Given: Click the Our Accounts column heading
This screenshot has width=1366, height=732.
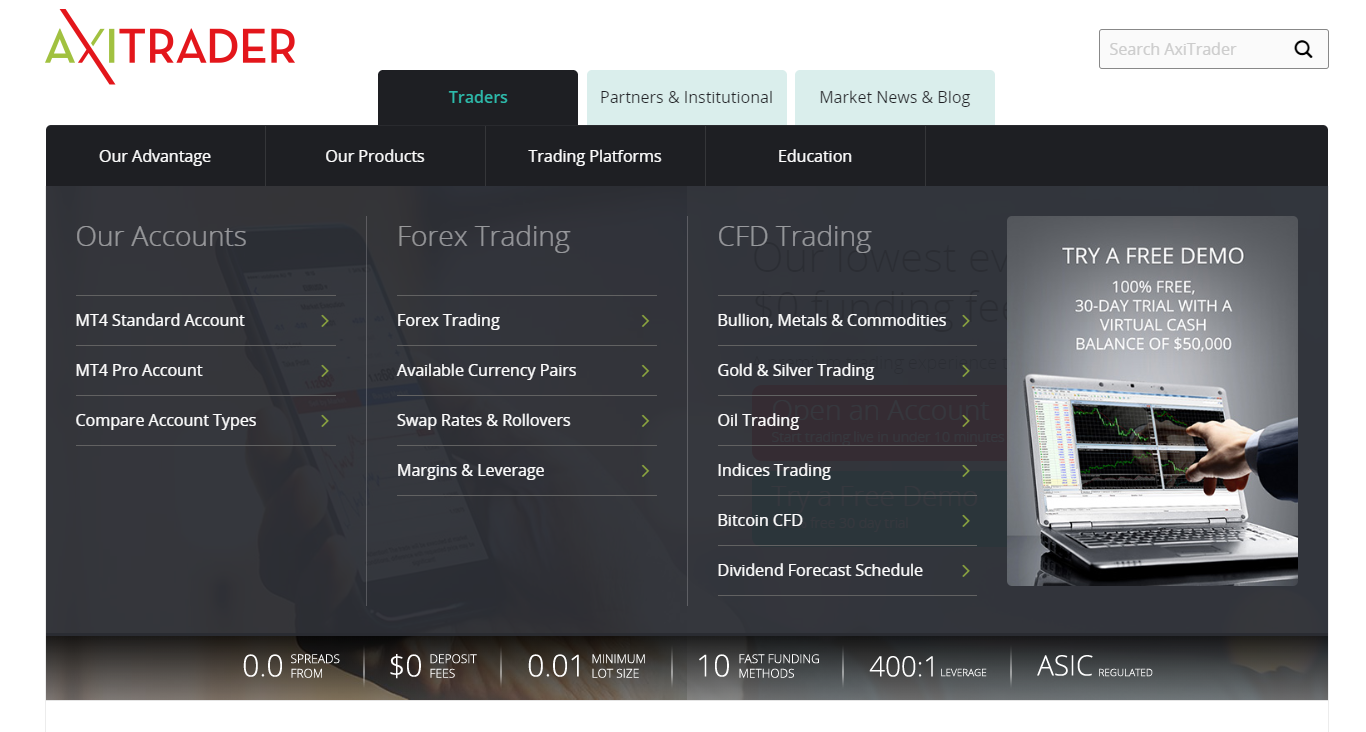Looking at the screenshot, I should [x=161, y=236].
